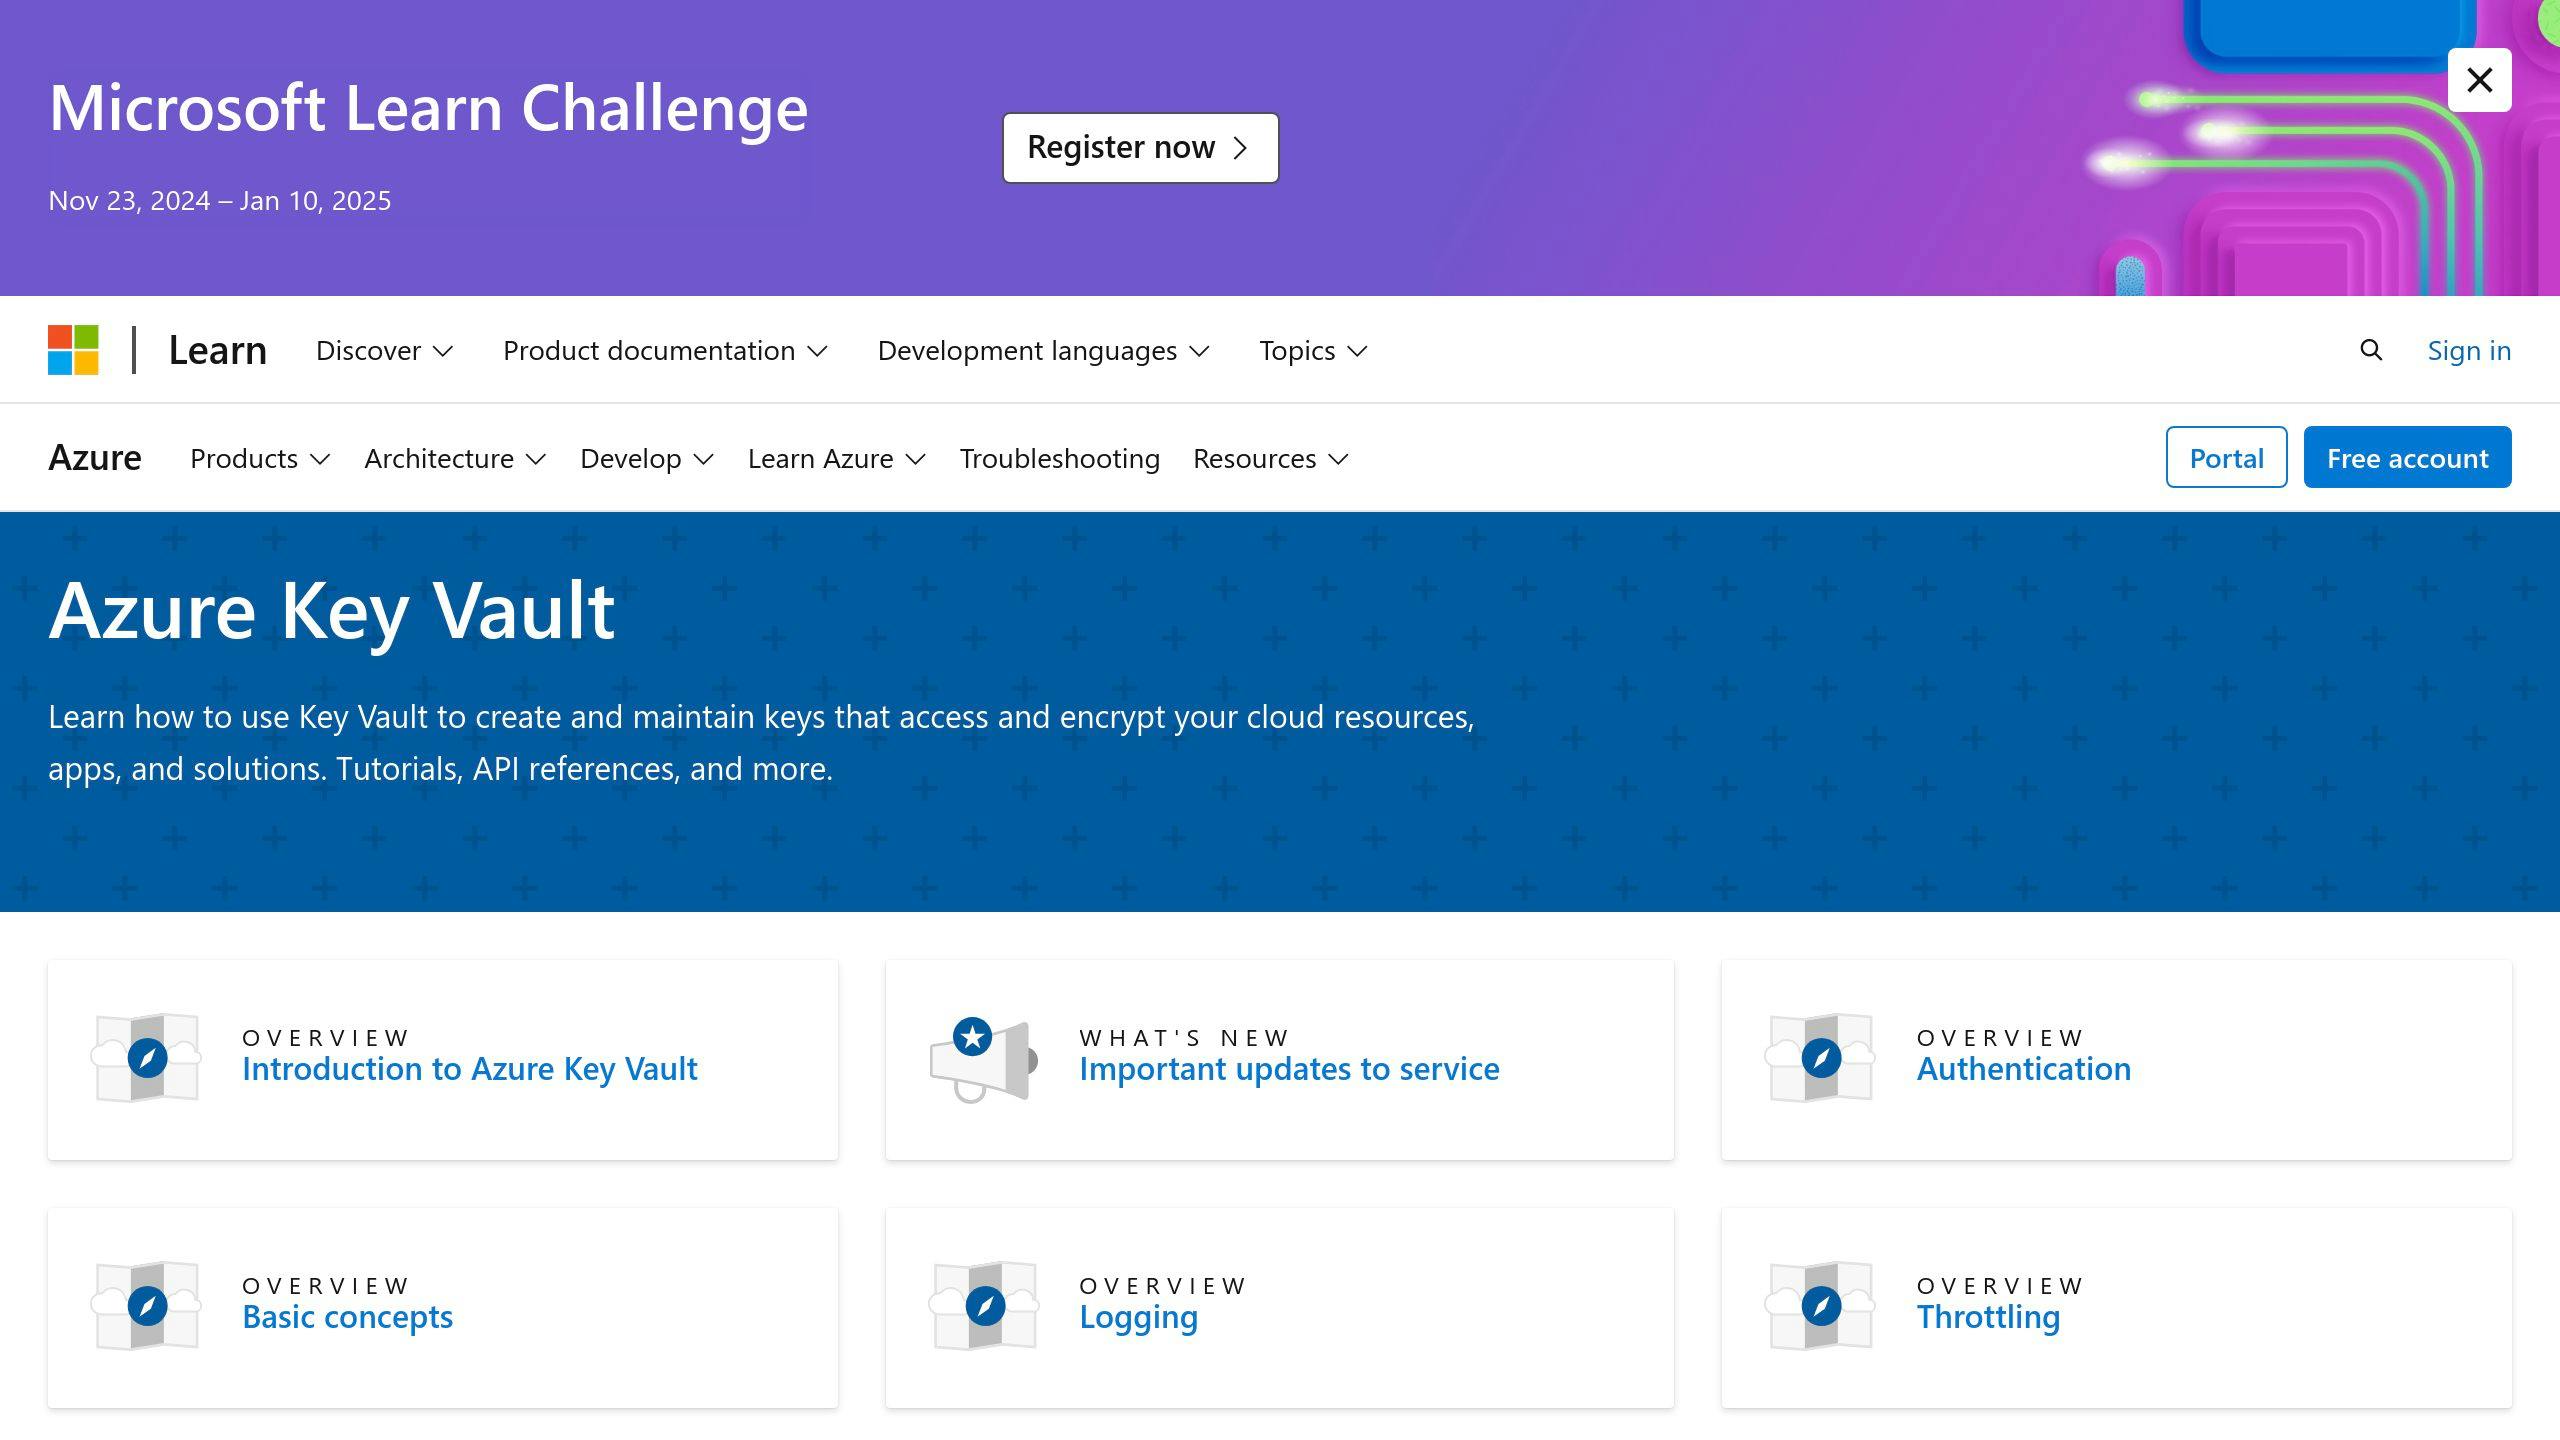This screenshot has height=1440, width=2560.
Task: Click the Introduction to Azure Key Vault map icon
Action: [x=147, y=1058]
